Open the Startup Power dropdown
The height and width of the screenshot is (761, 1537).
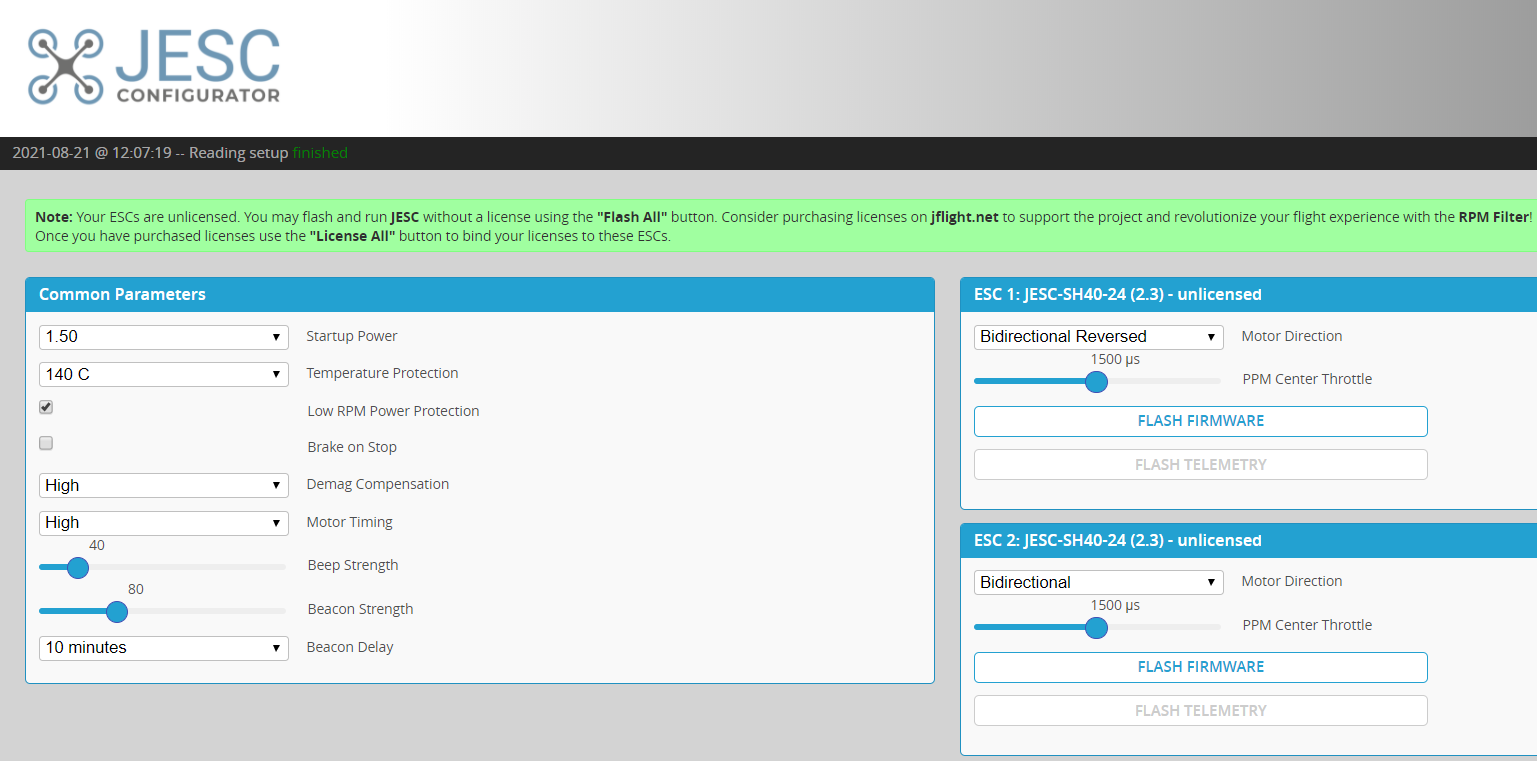[x=164, y=337]
